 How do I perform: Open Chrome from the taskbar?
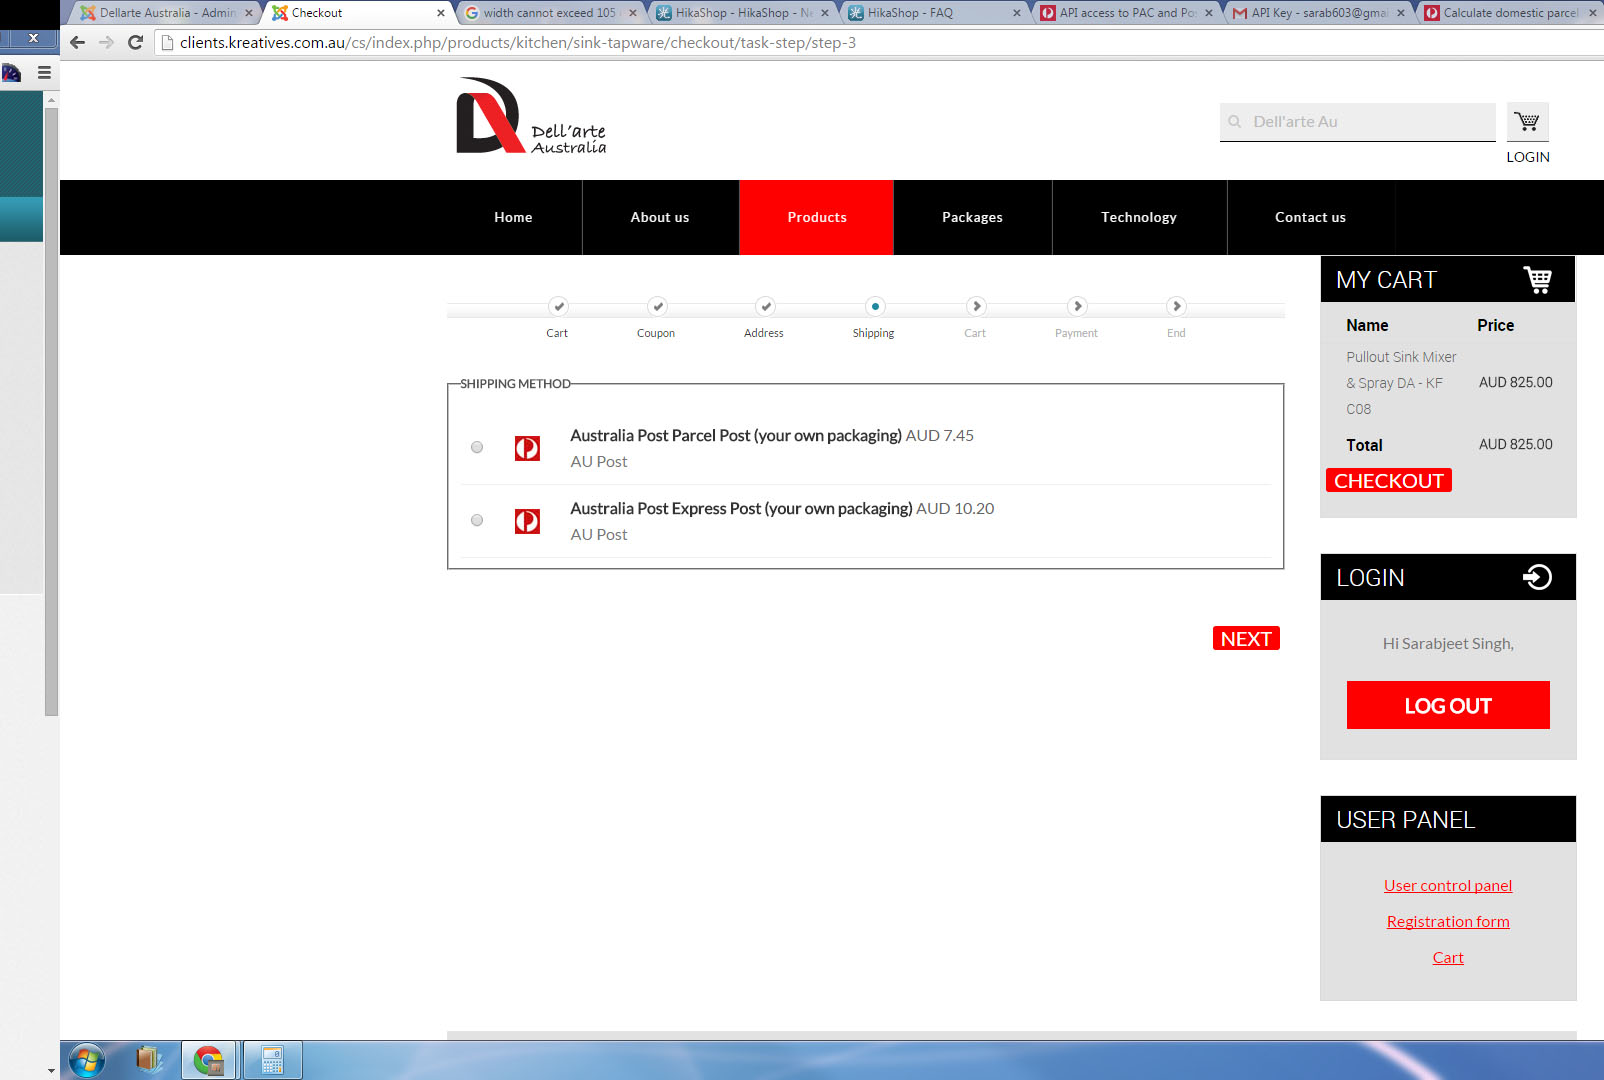209,1060
